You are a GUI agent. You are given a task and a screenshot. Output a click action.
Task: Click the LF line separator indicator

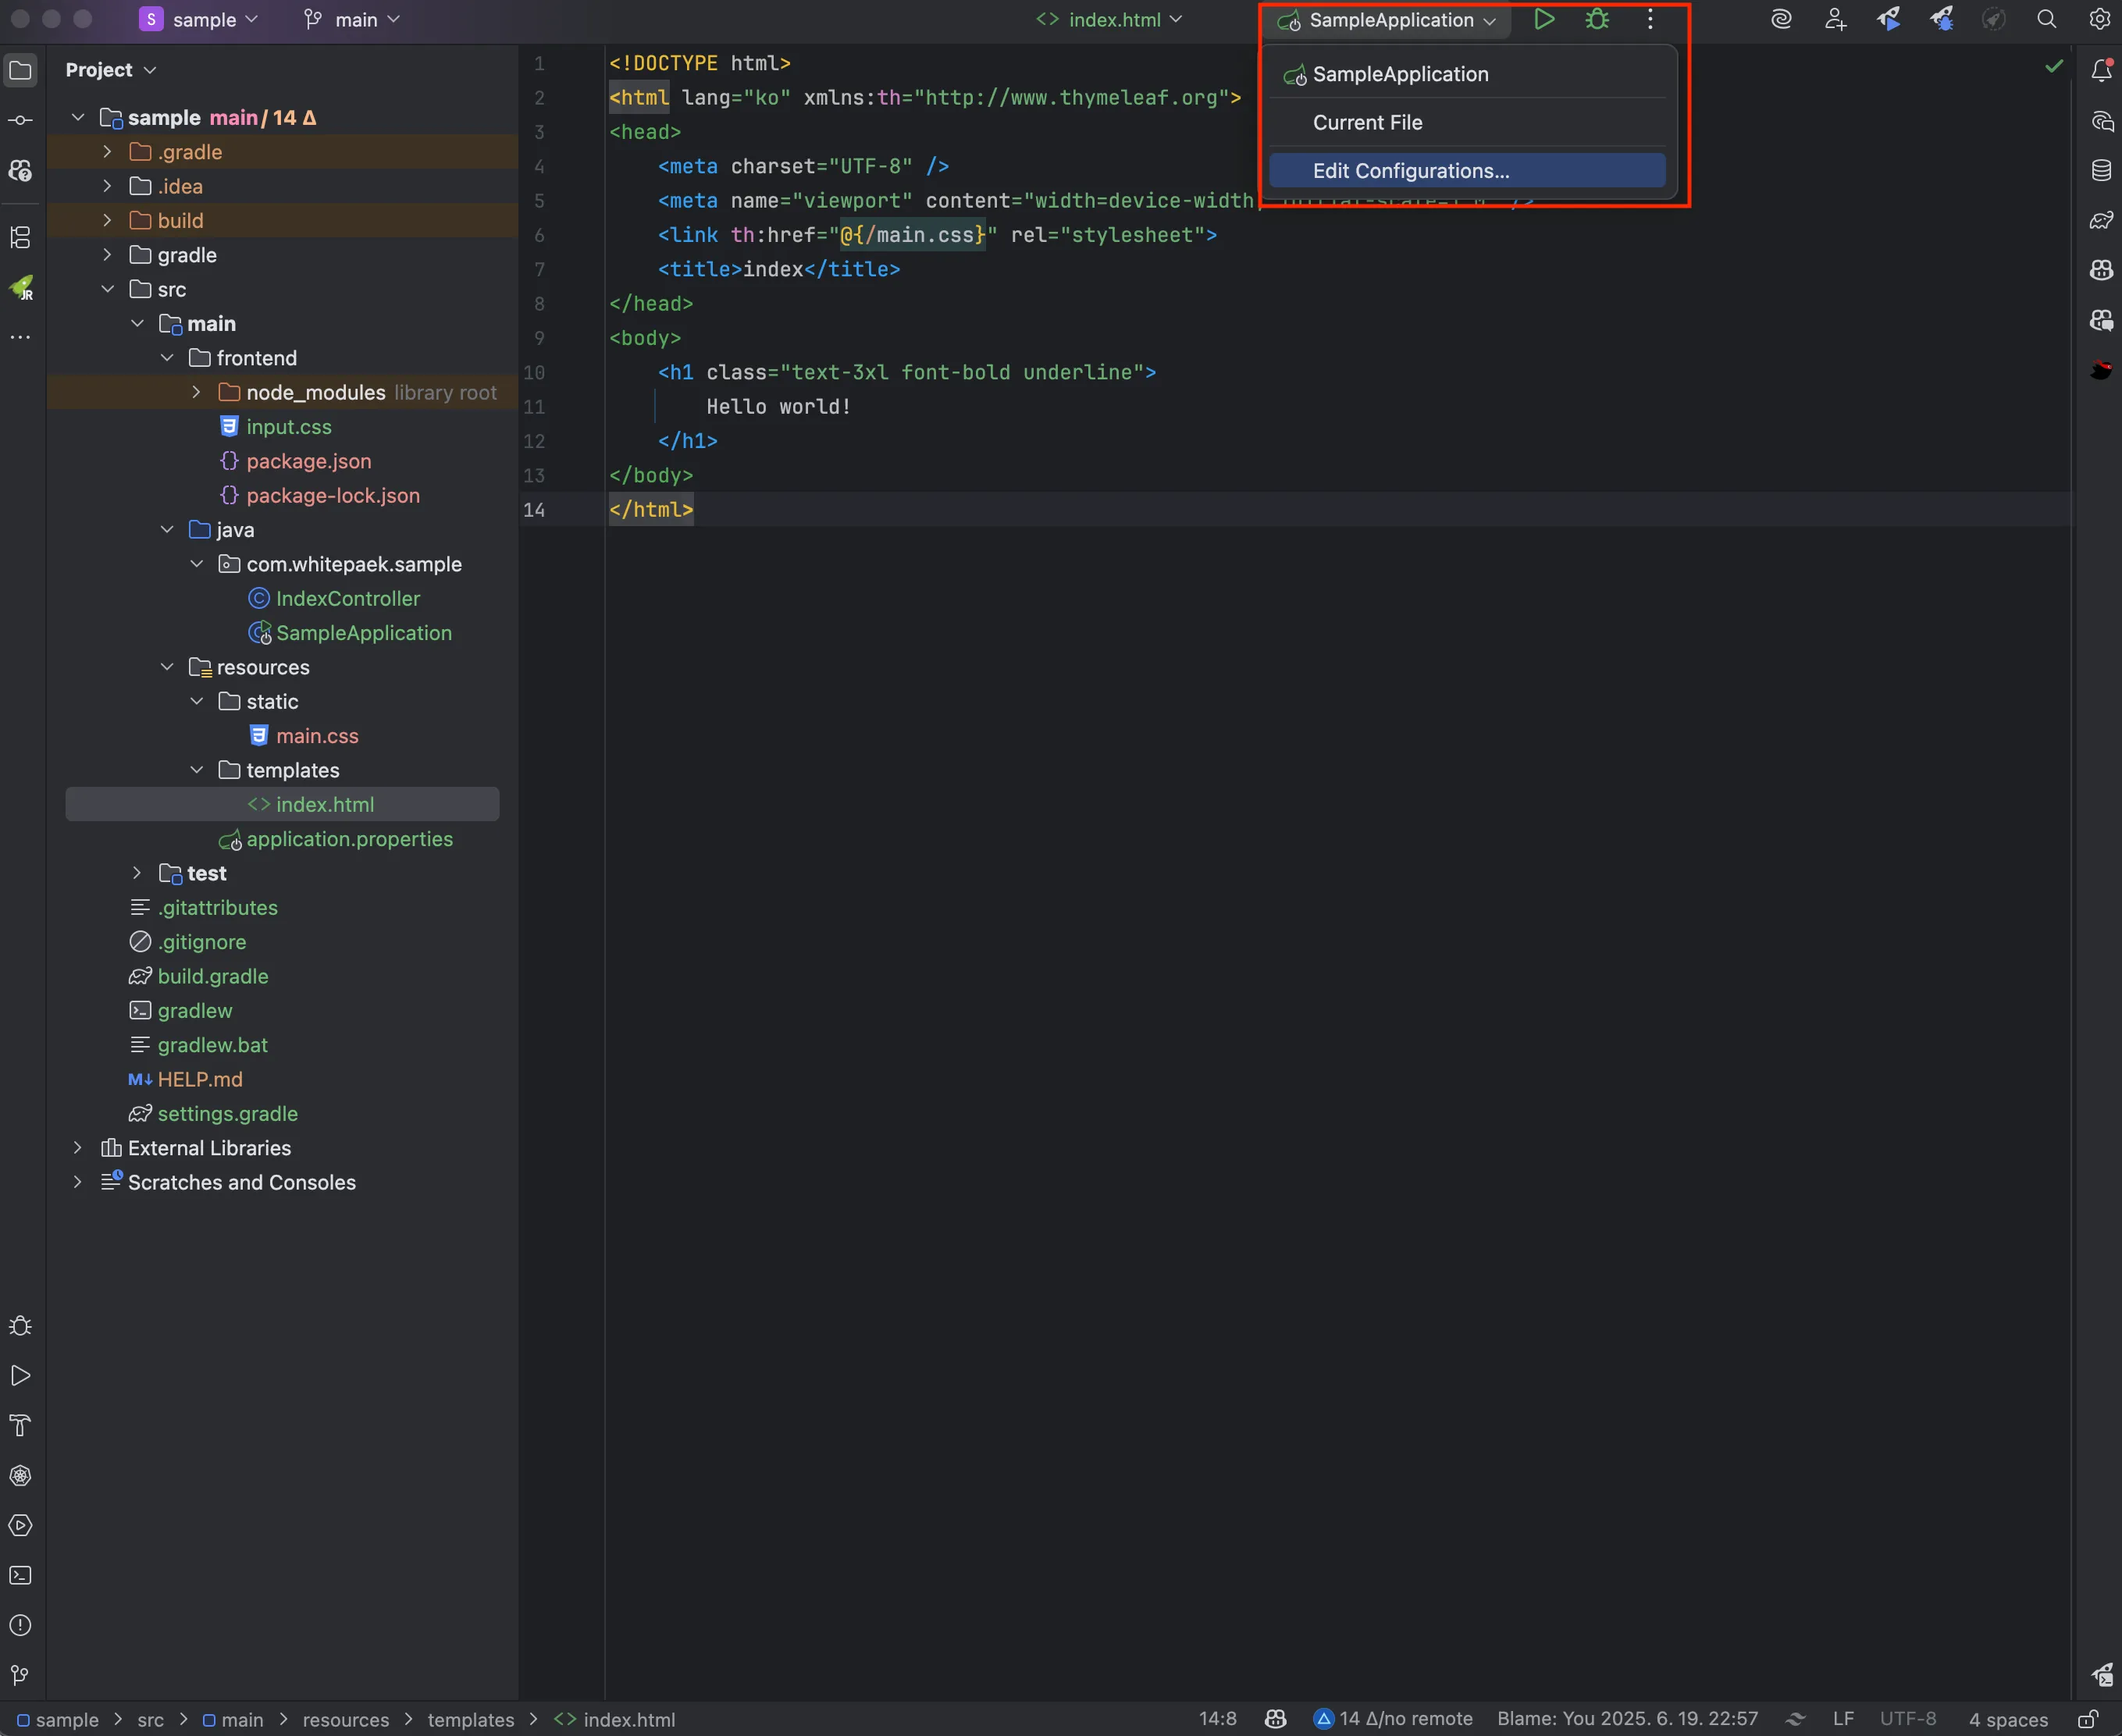[x=1843, y=1719]
